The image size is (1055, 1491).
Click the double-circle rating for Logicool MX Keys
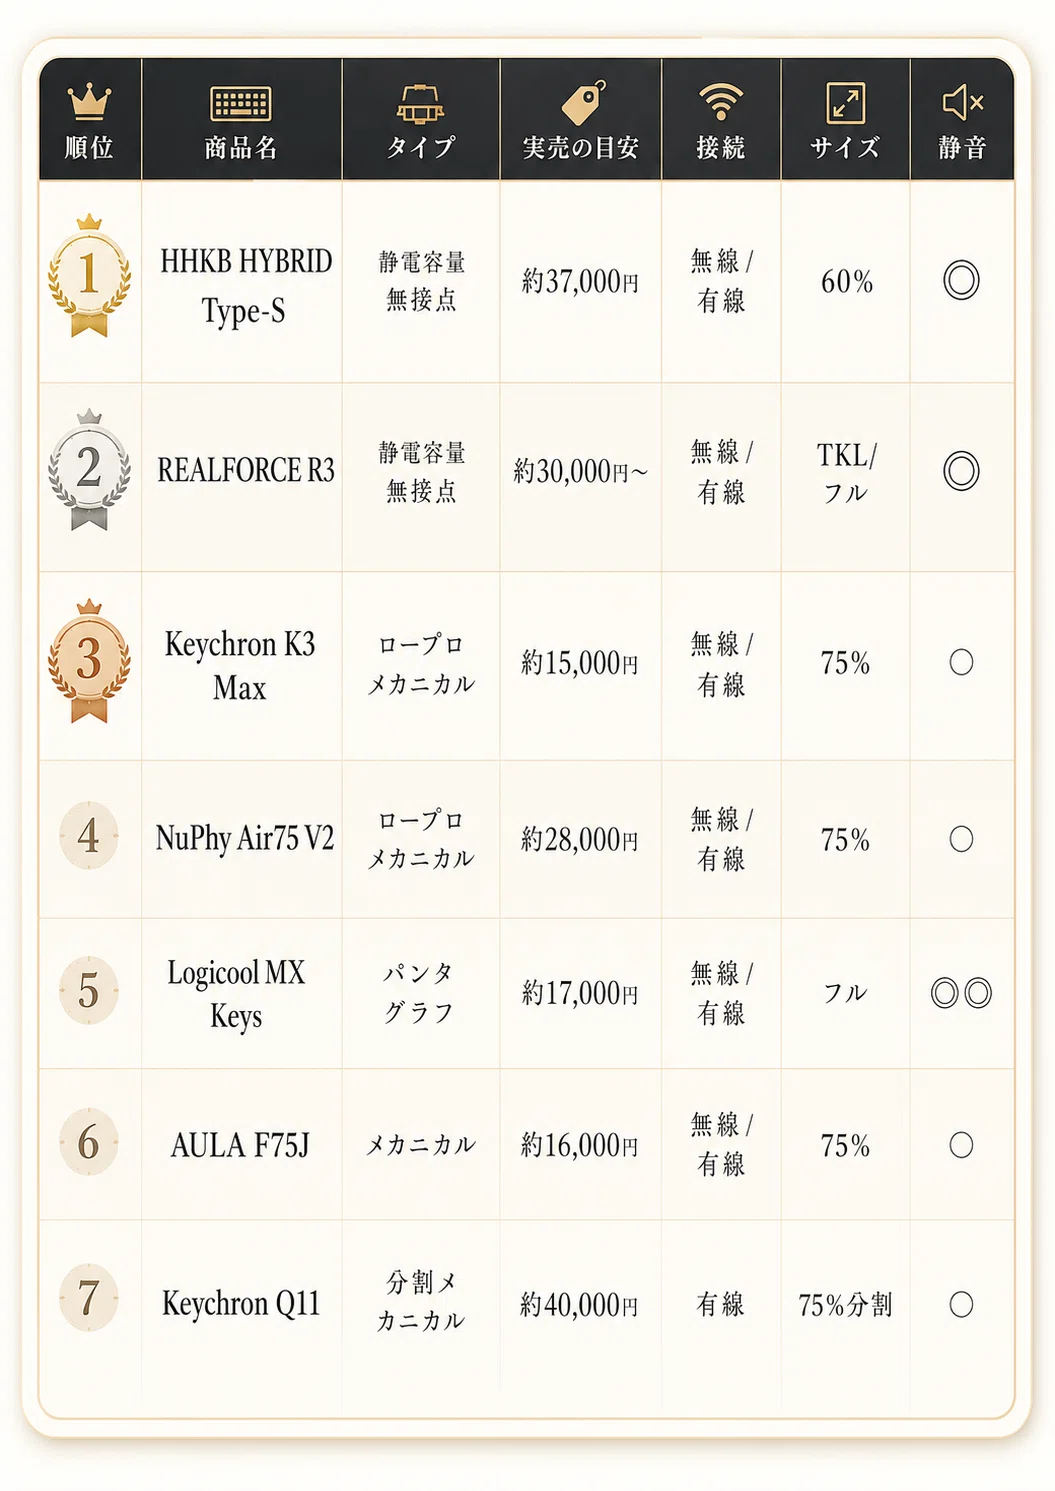pos(961,993)
